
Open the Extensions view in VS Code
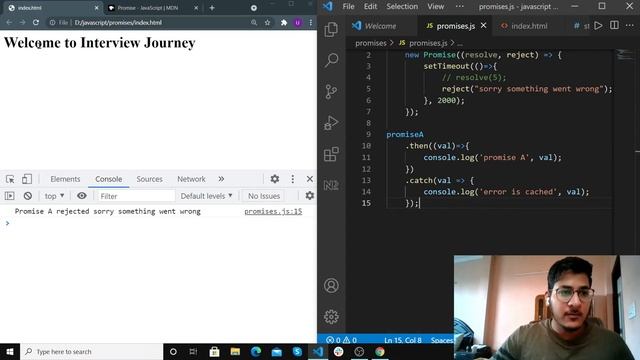331,154
